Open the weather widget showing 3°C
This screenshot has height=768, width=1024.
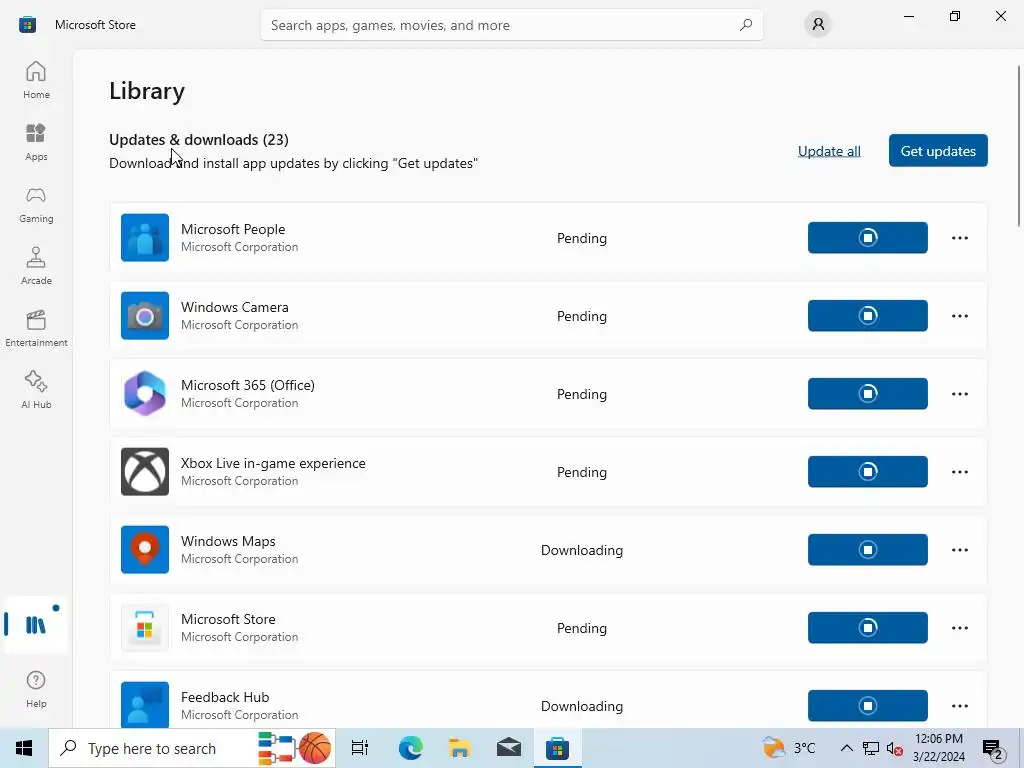[x=789, y=748]
